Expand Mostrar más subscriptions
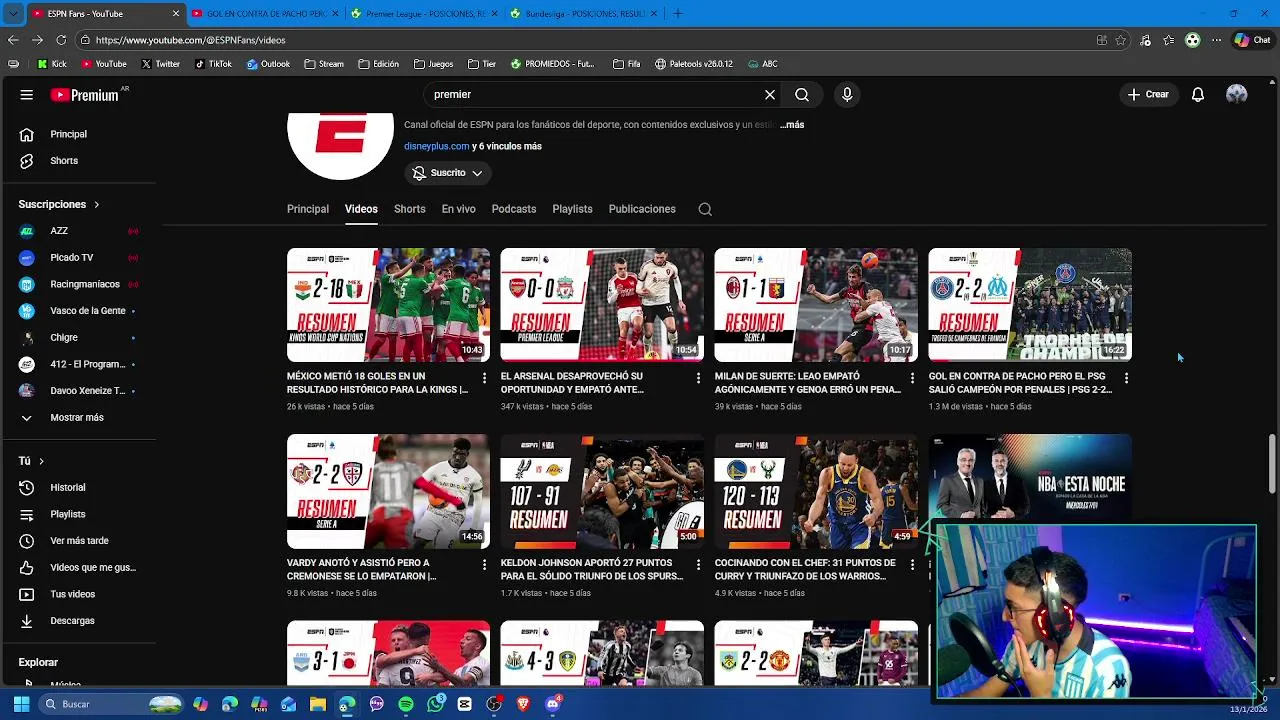The image size is (1280, 720). [x=79, y=418]
